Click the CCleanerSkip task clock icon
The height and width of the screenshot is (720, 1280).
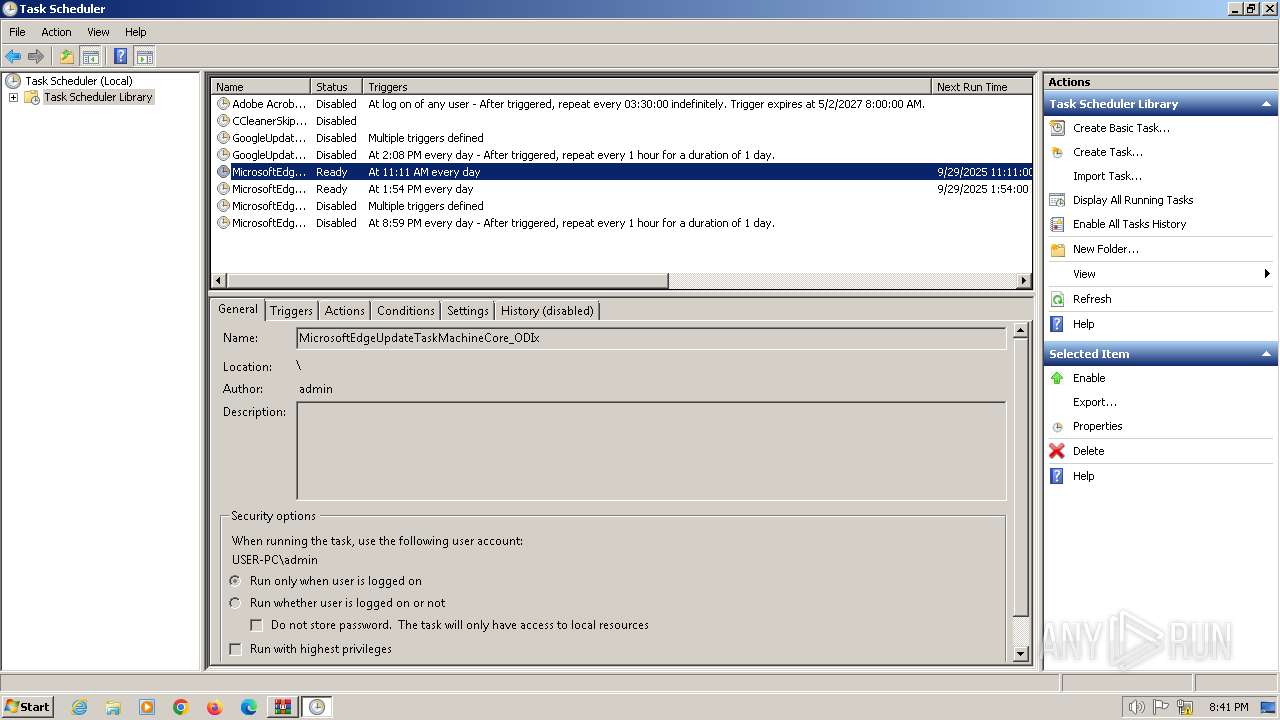click(223, 121)
